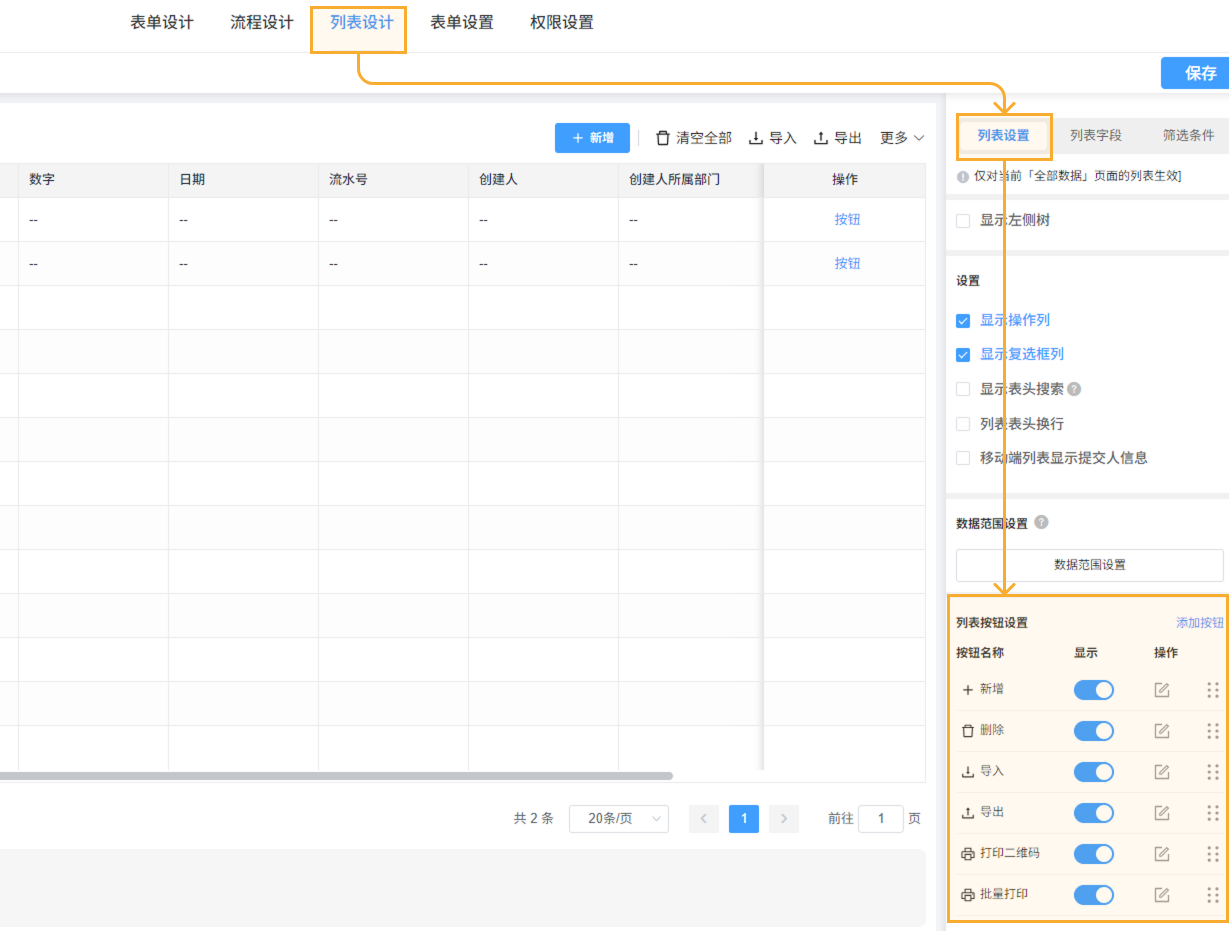Click drag handle of 打印二维码 row

pyautogui.click(x=1213, y=854)
